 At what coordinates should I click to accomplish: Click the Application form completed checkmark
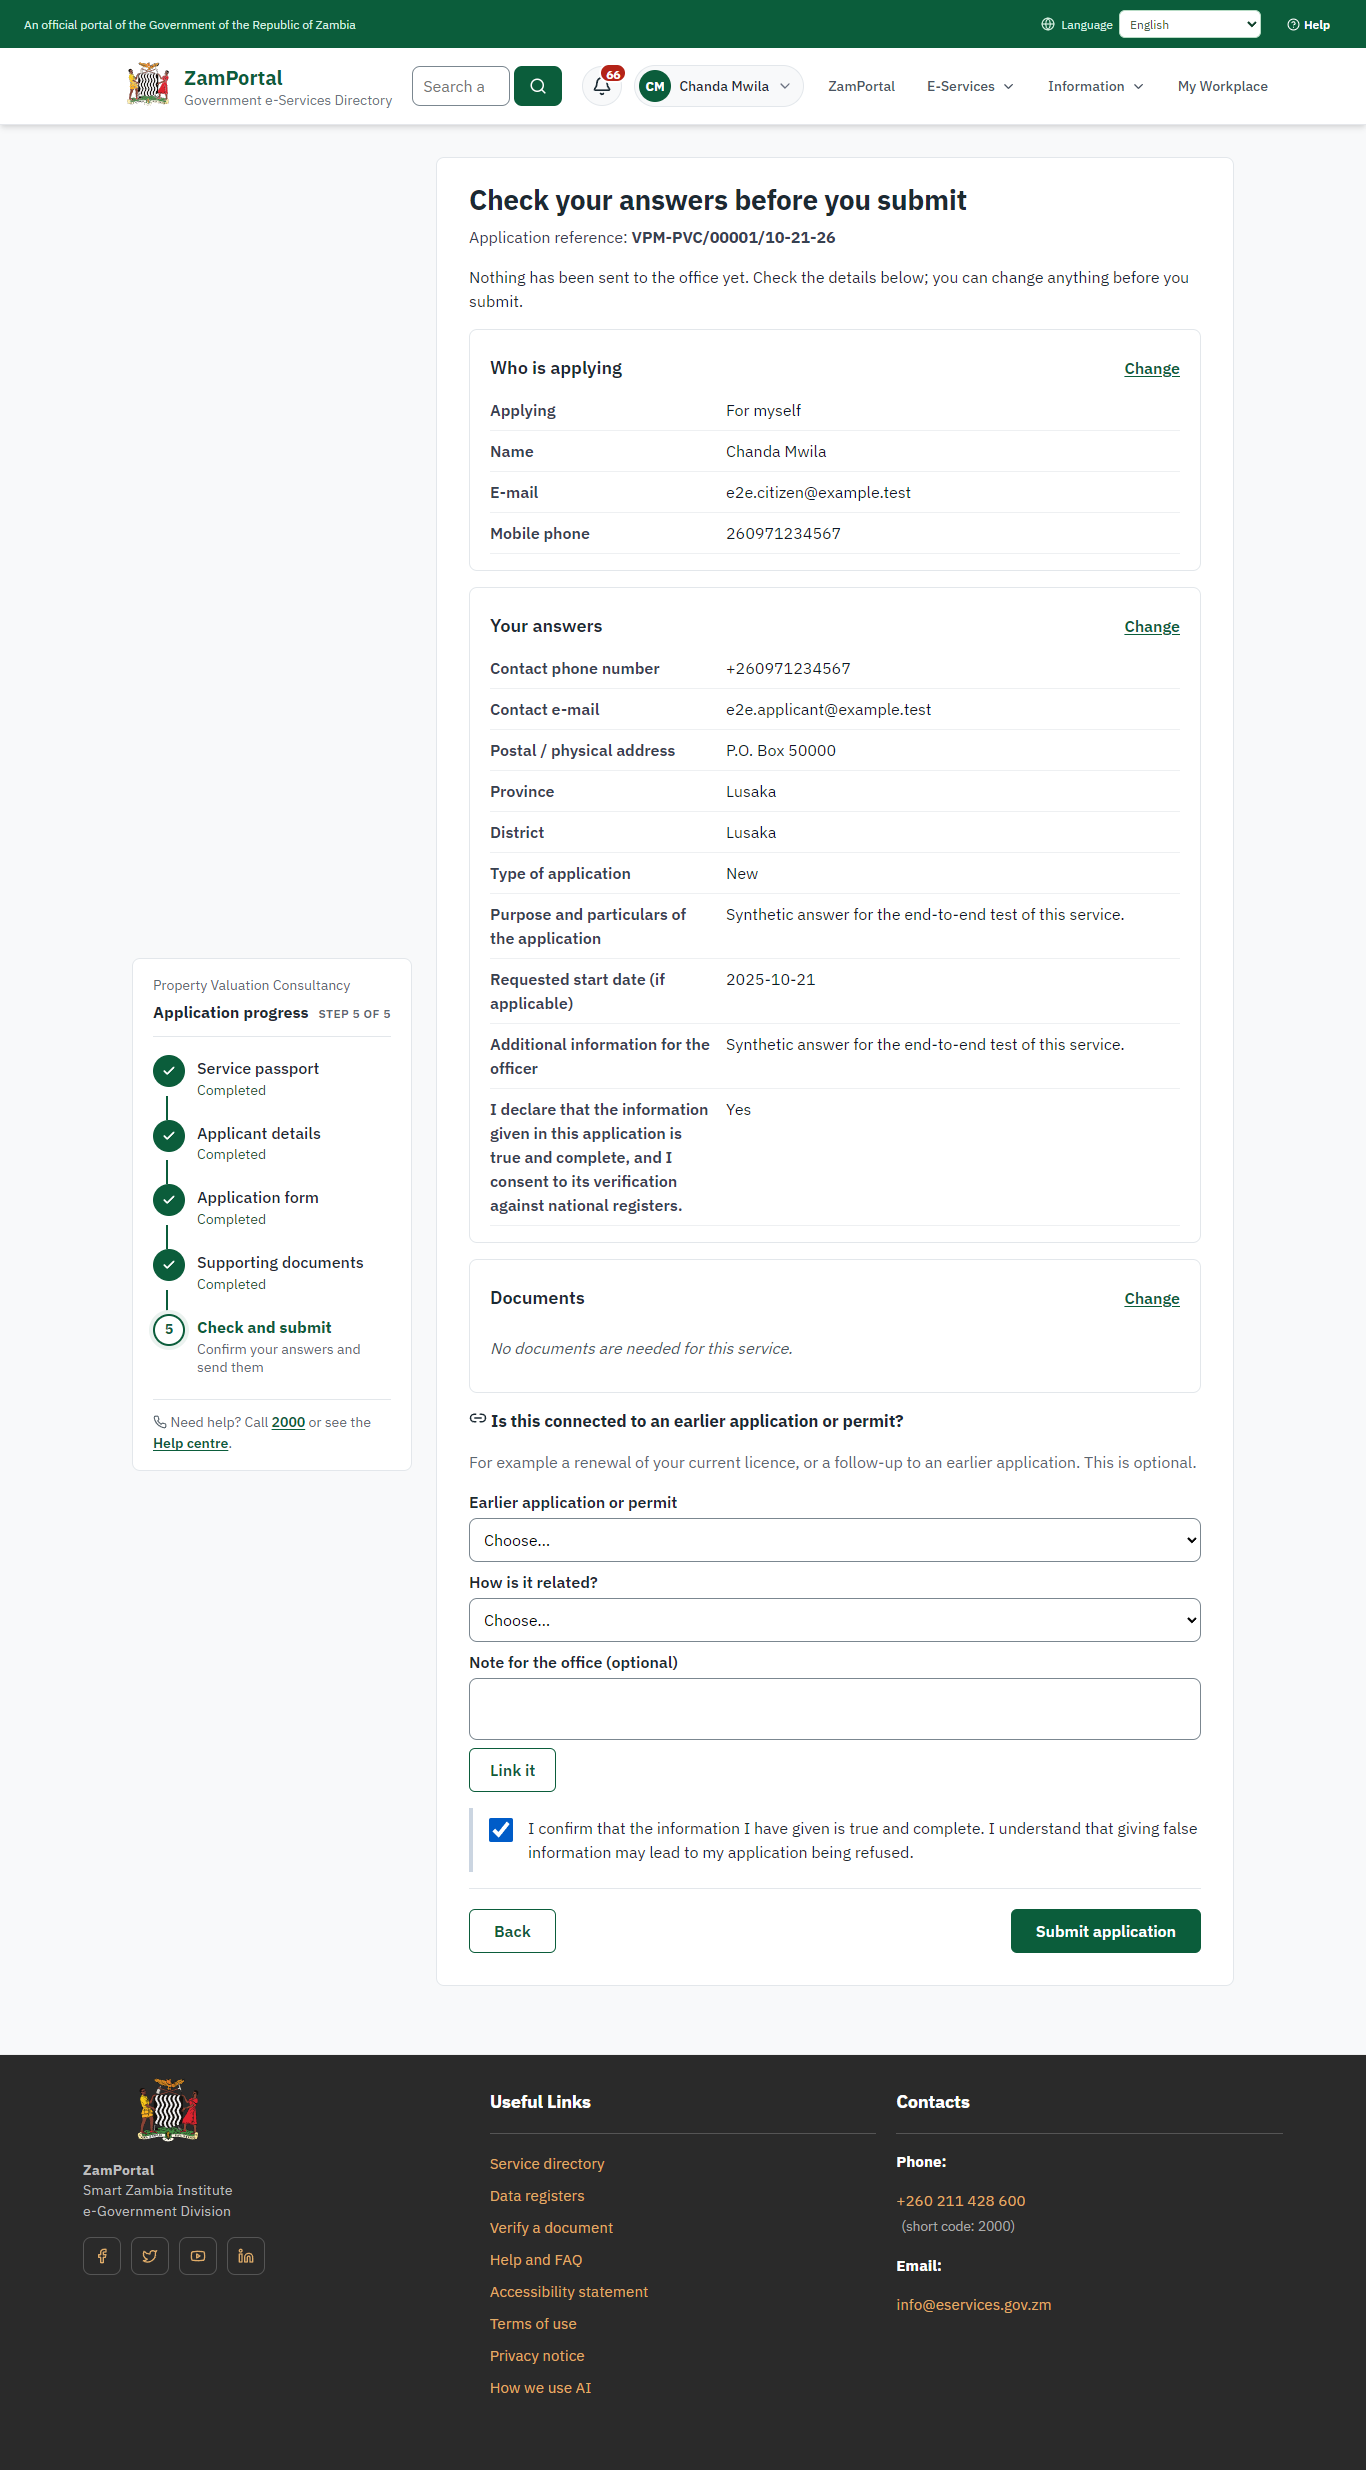pyautogui.click(x=169, y=1200)
